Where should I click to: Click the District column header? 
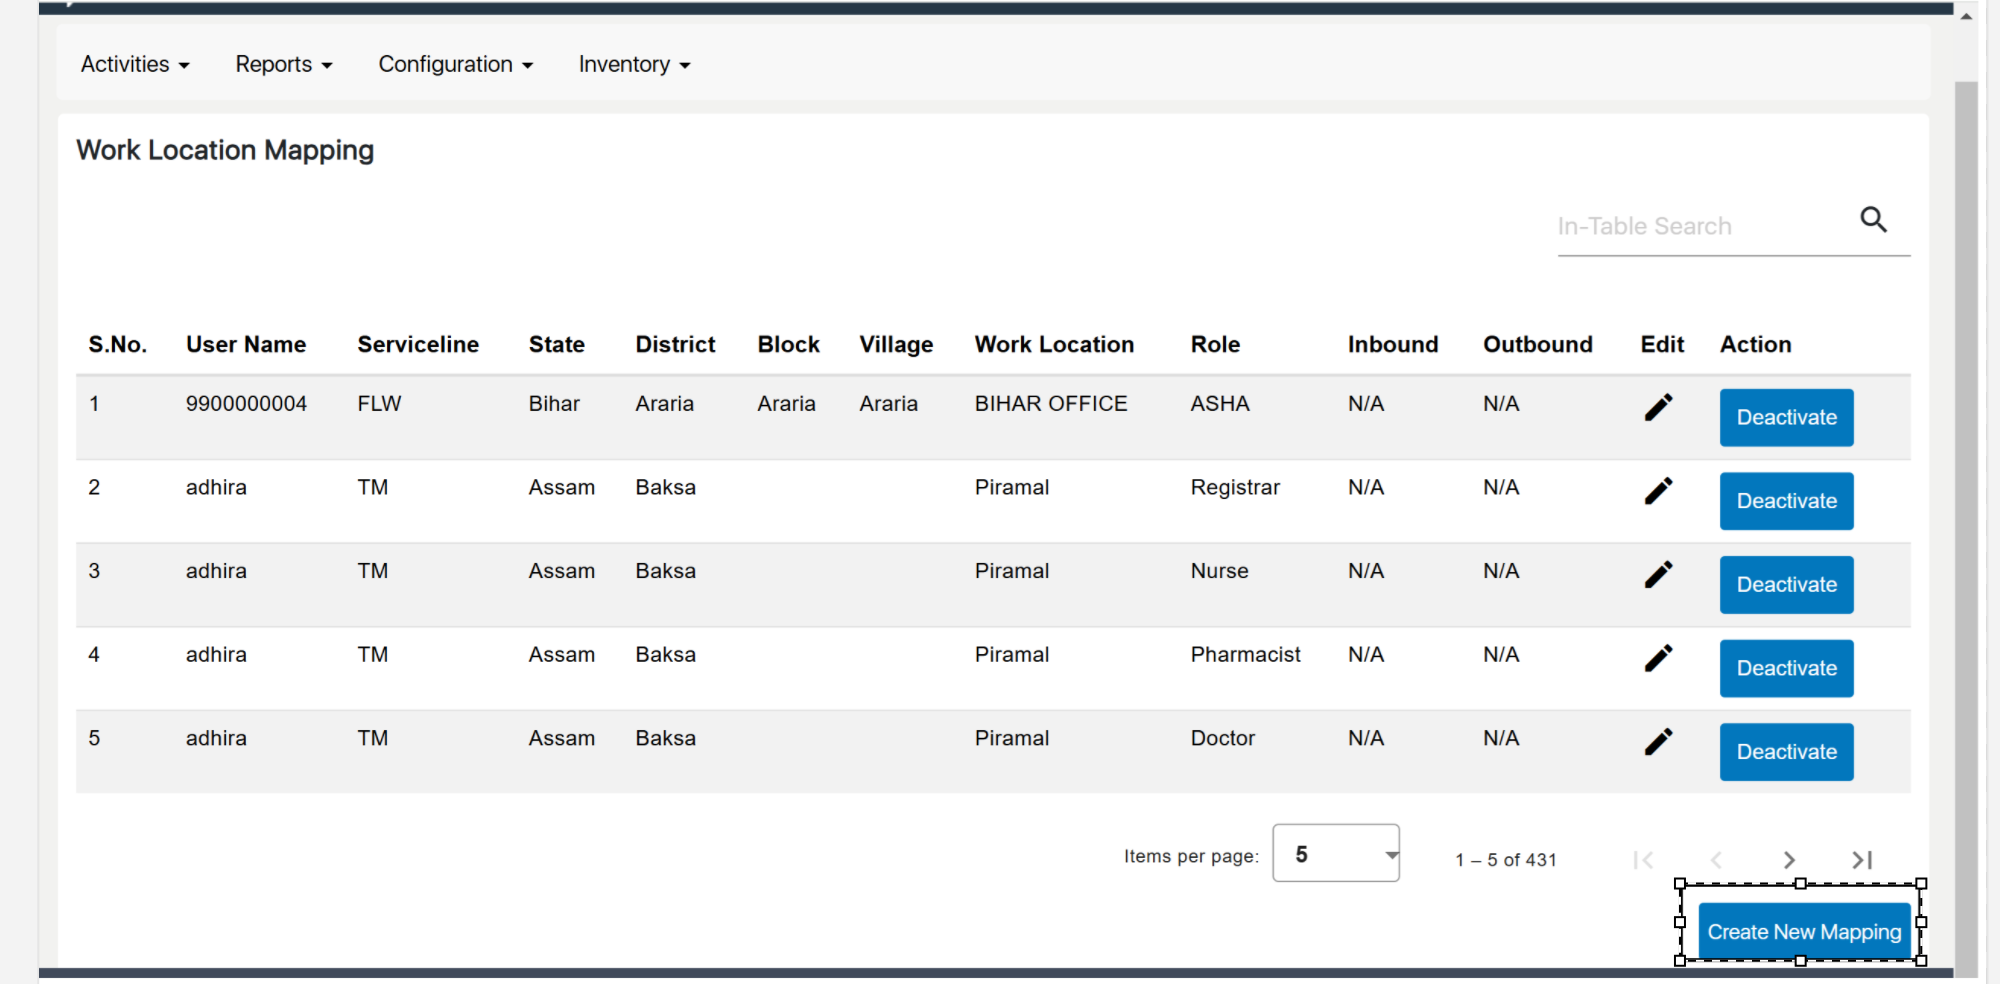(675, 344)
